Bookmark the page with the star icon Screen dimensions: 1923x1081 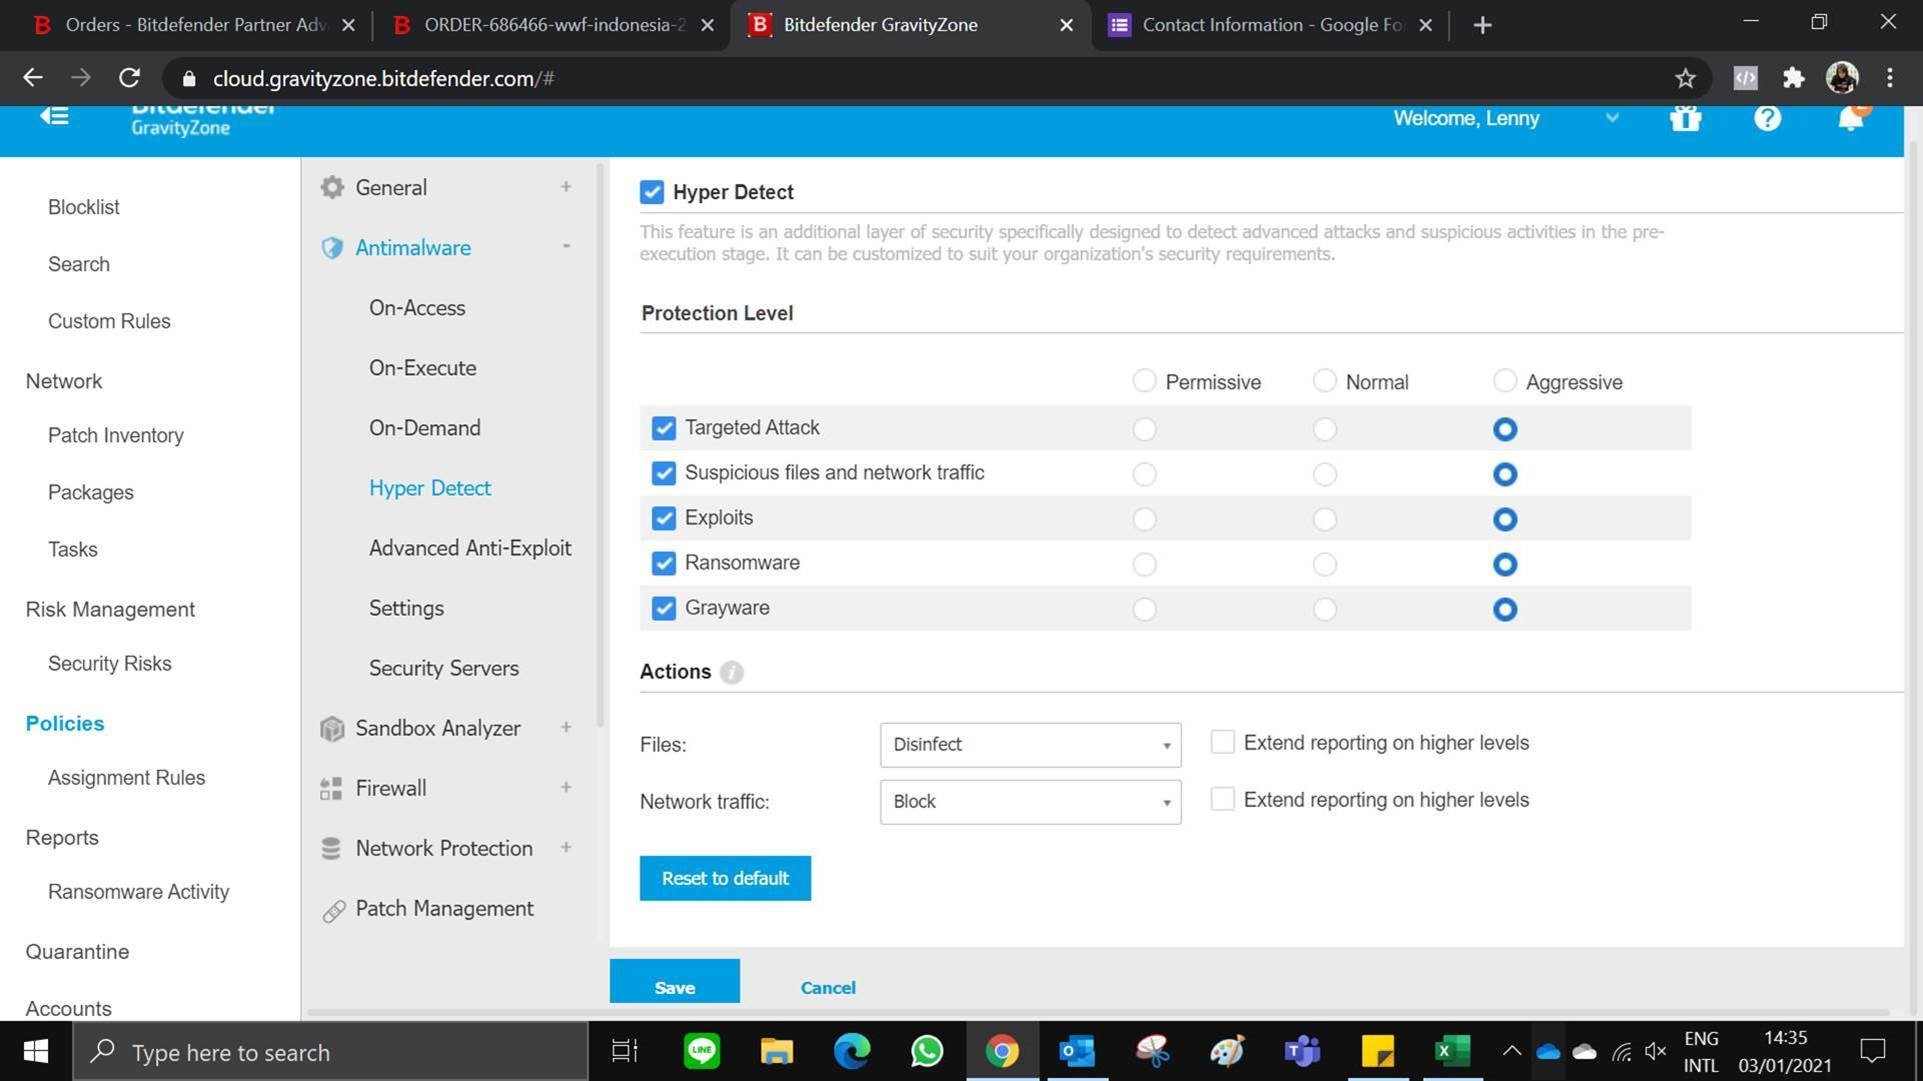(1685, 78)
